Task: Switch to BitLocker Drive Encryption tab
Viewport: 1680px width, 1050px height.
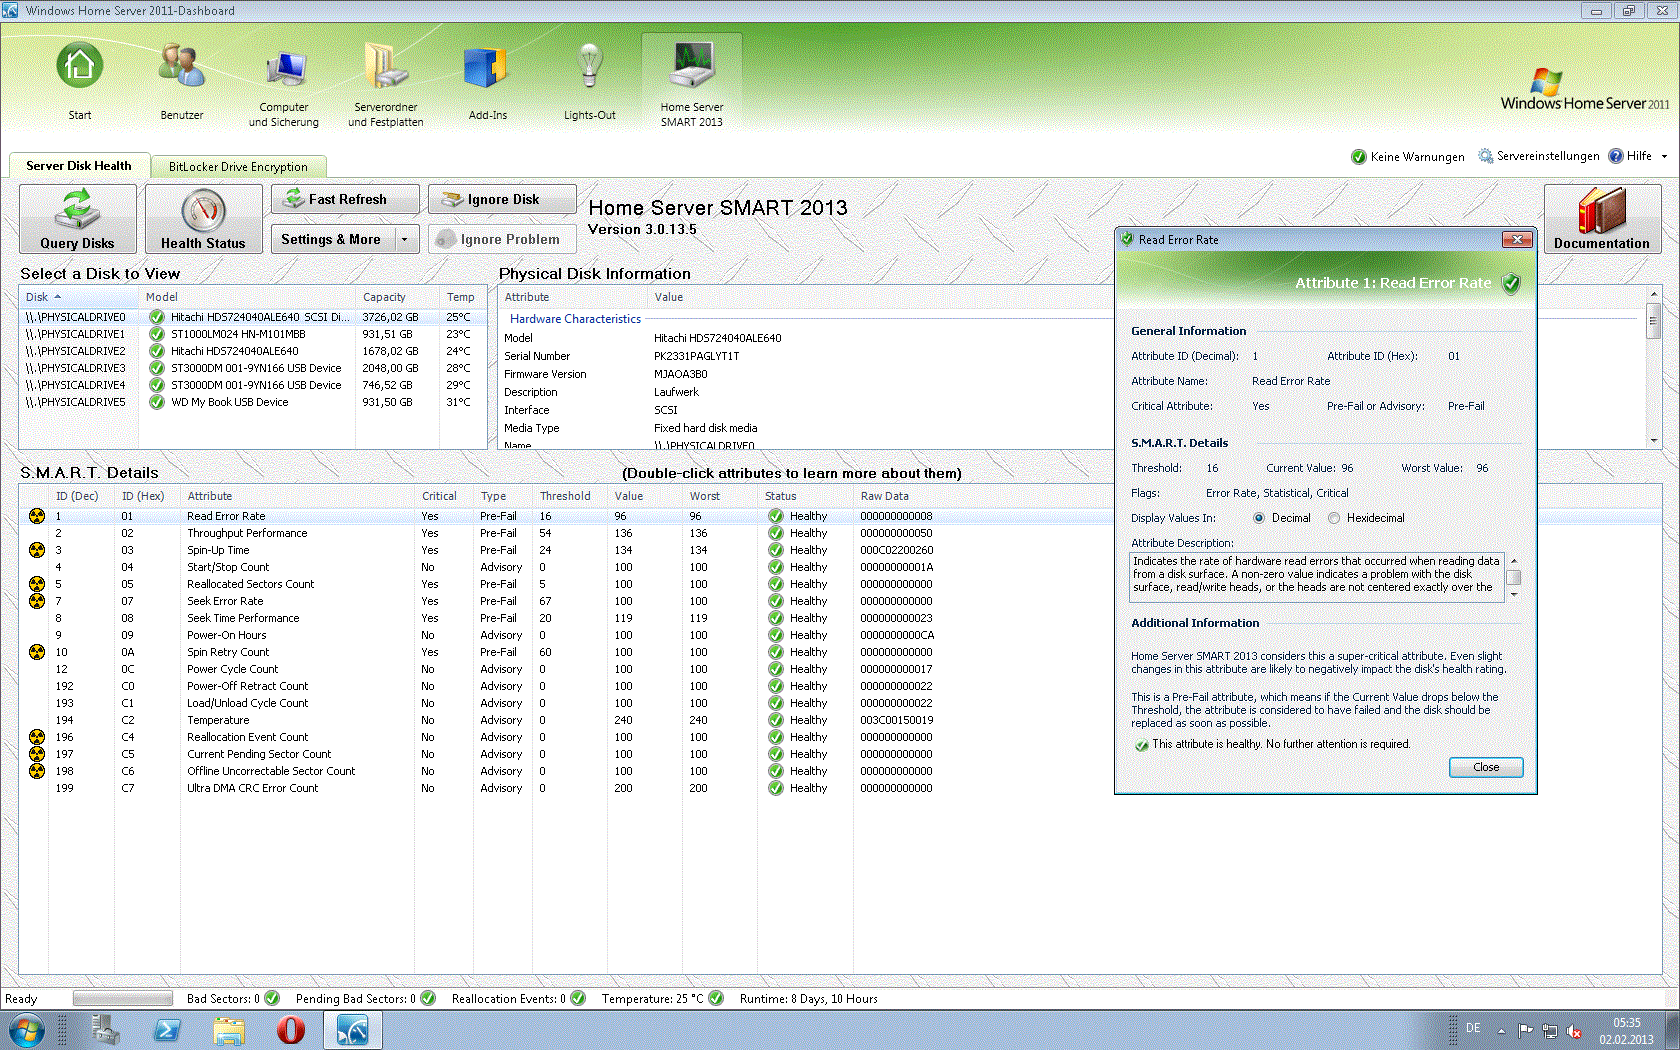Action: point(238,166)
